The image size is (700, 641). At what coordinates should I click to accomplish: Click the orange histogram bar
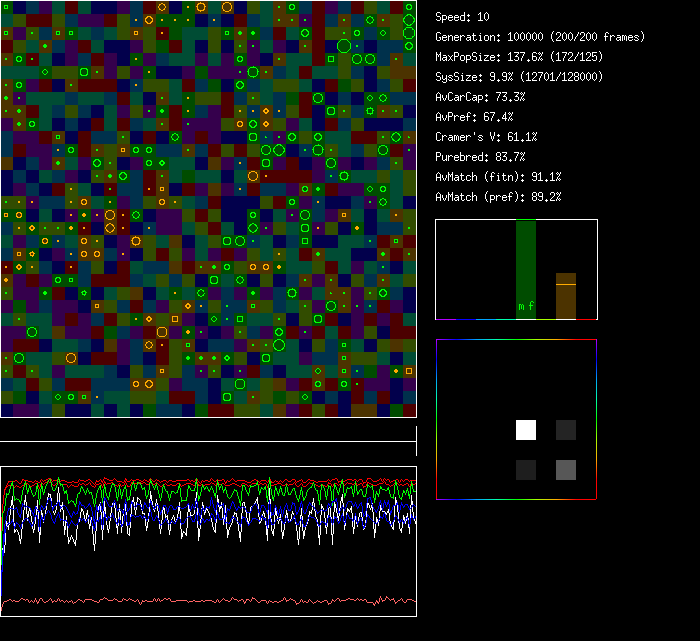point(566,297)
